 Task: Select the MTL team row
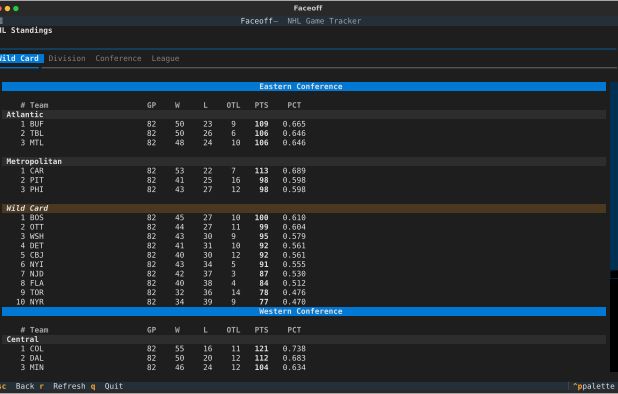coord(304,143)
